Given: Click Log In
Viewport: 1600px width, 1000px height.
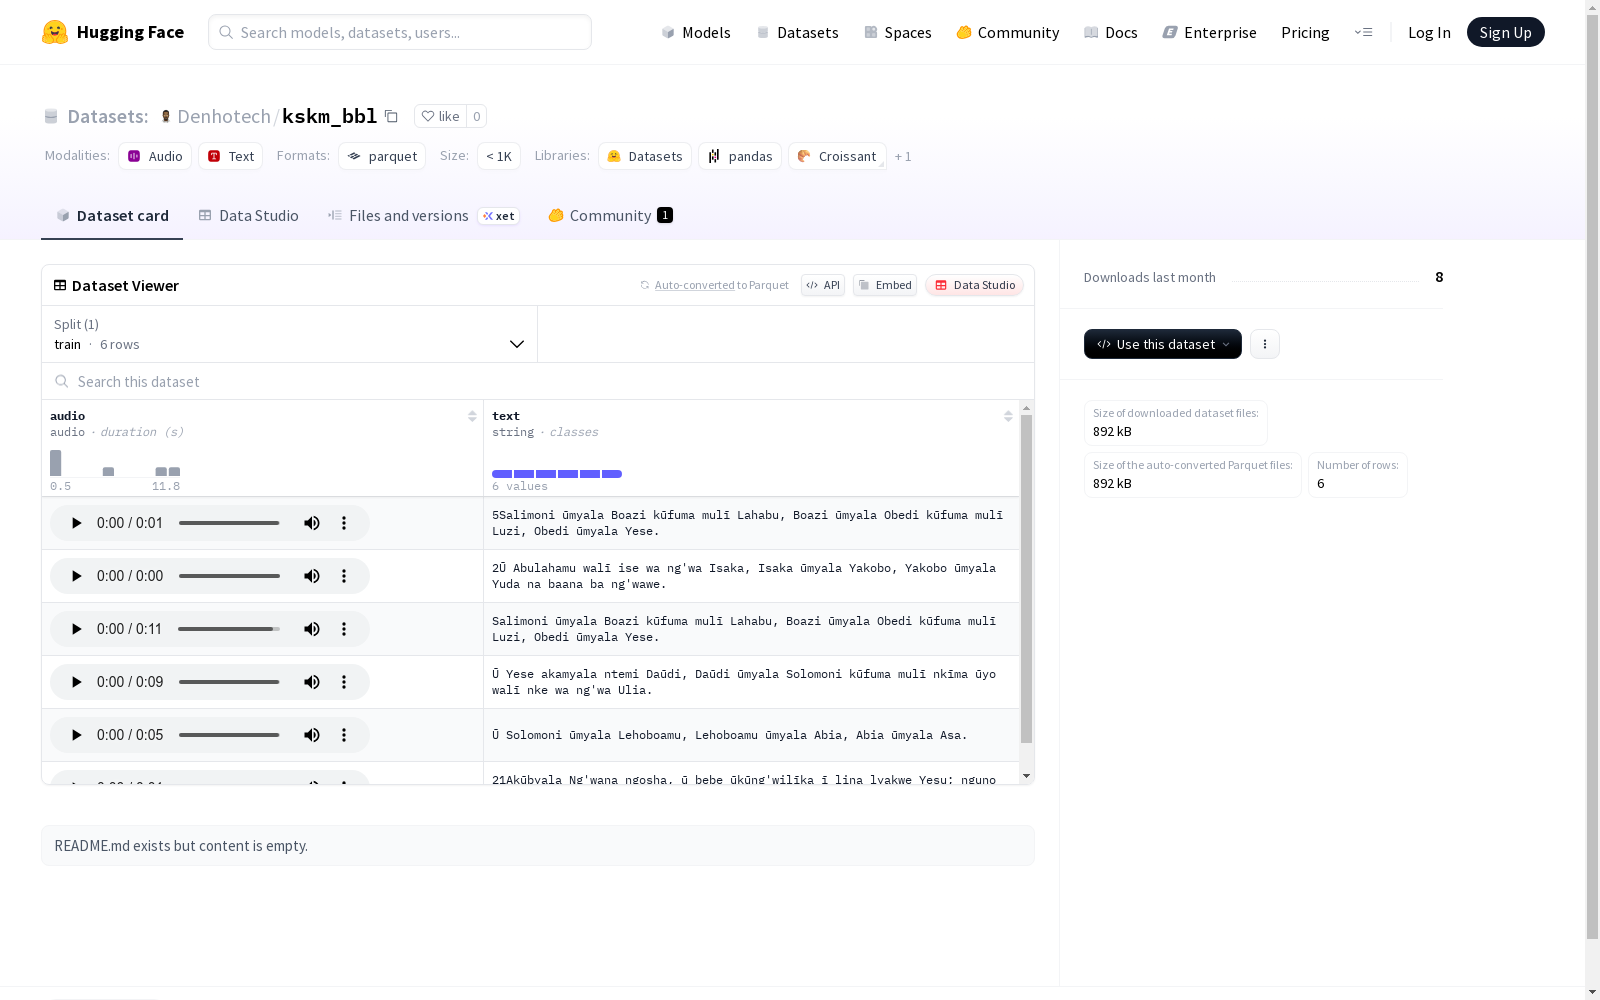Looking at the screenshot, I should (1429, 32).
